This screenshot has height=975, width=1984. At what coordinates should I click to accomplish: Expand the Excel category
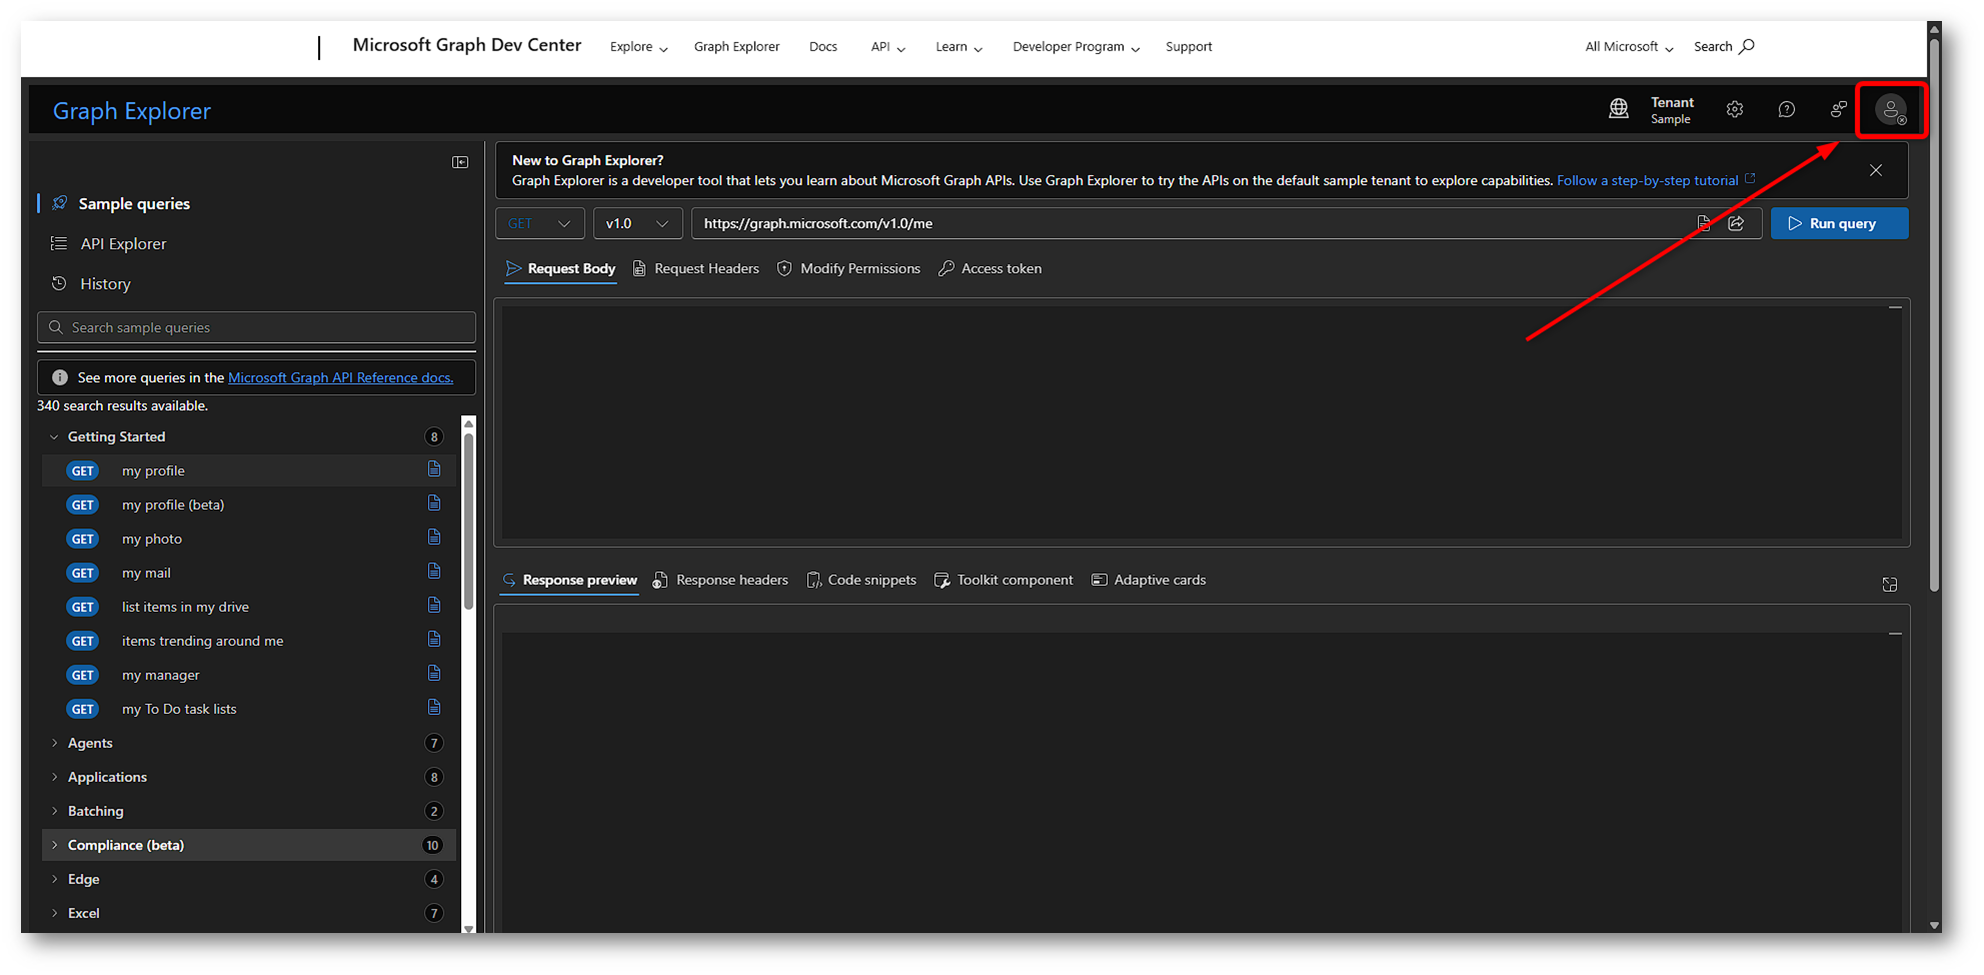tap(55, 913)
